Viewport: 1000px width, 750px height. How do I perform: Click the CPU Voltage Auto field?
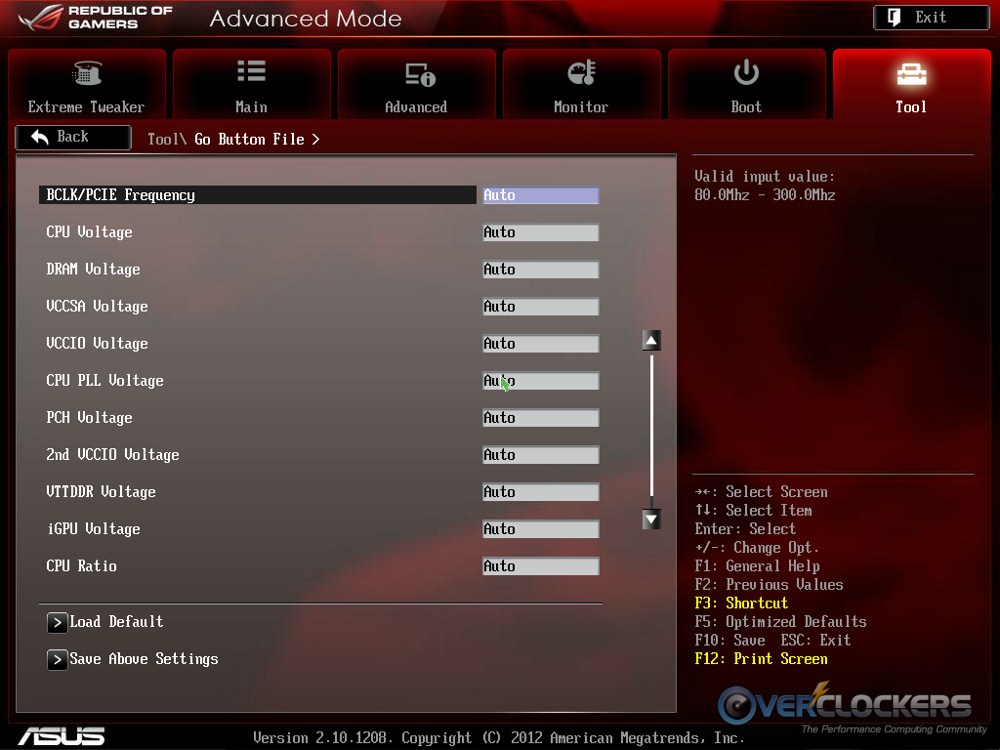click(x=540, y=233)
